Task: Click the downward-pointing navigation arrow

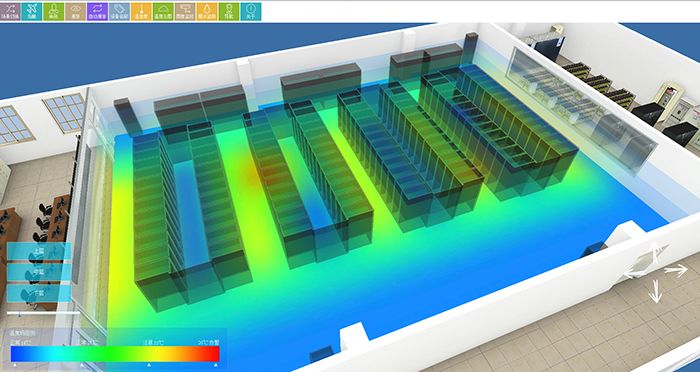Action: click(x=655, y=291)
